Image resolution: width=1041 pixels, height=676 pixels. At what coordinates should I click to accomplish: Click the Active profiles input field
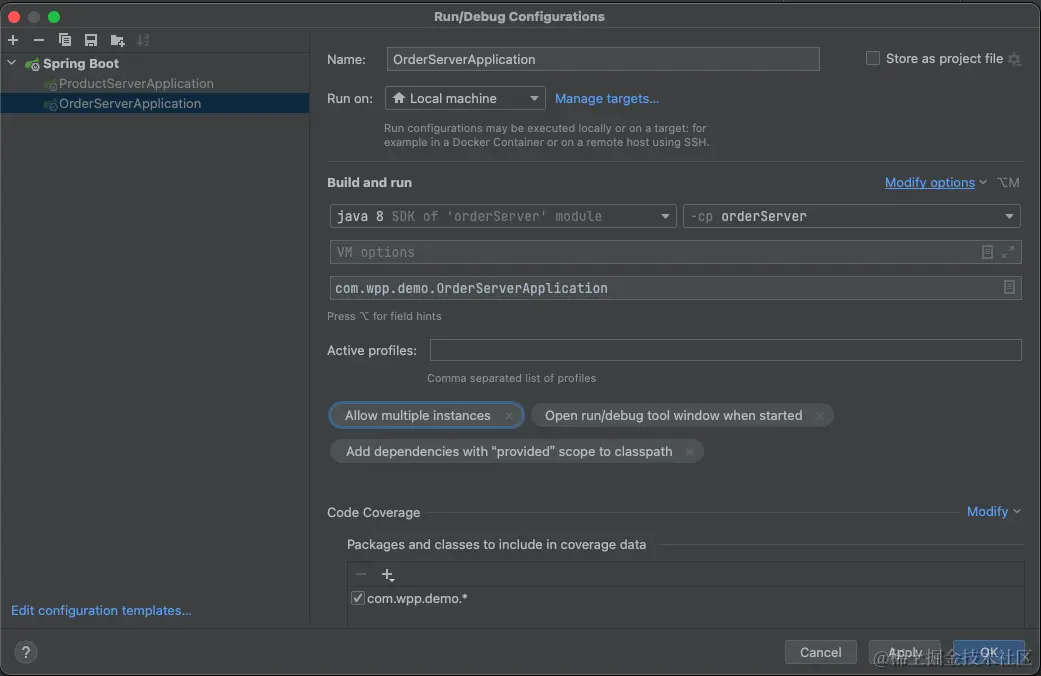pyautogui.click(x=725, y=350)
